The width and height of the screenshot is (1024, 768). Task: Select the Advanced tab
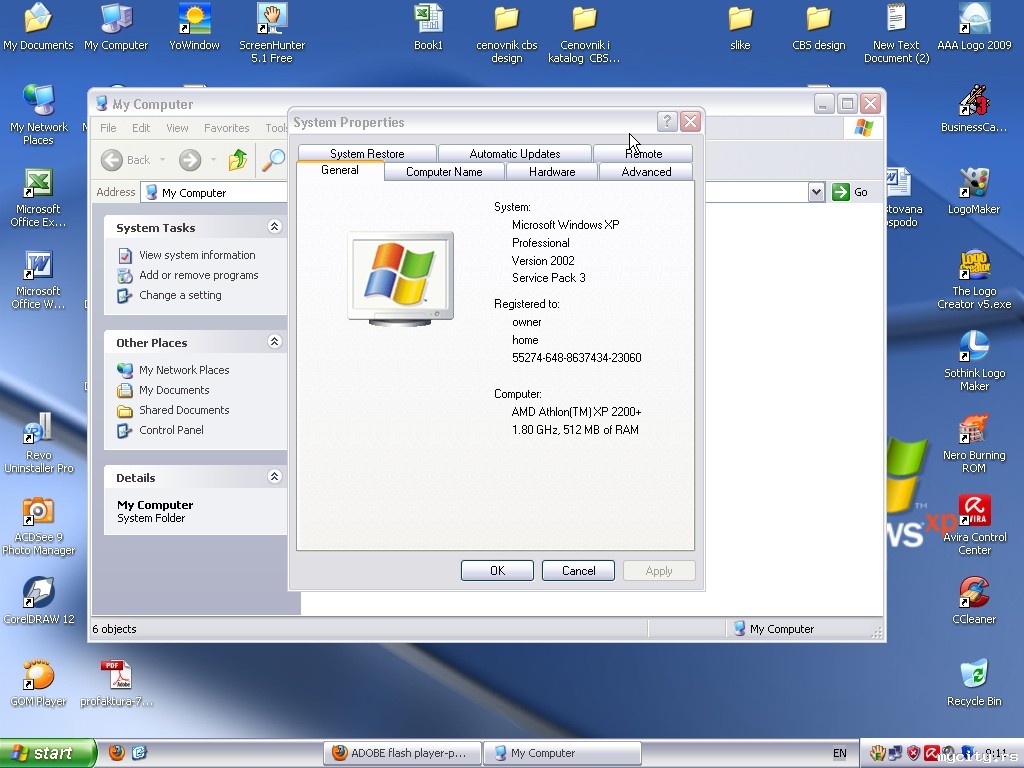tap(646, 172)
